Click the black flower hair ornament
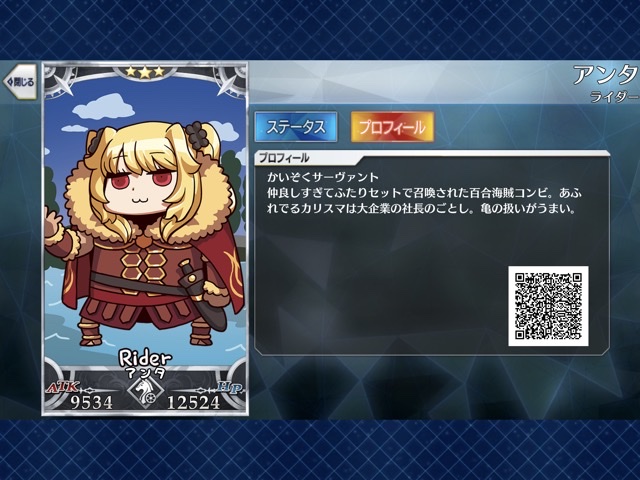The image size is (640, 480). [198, 135]
